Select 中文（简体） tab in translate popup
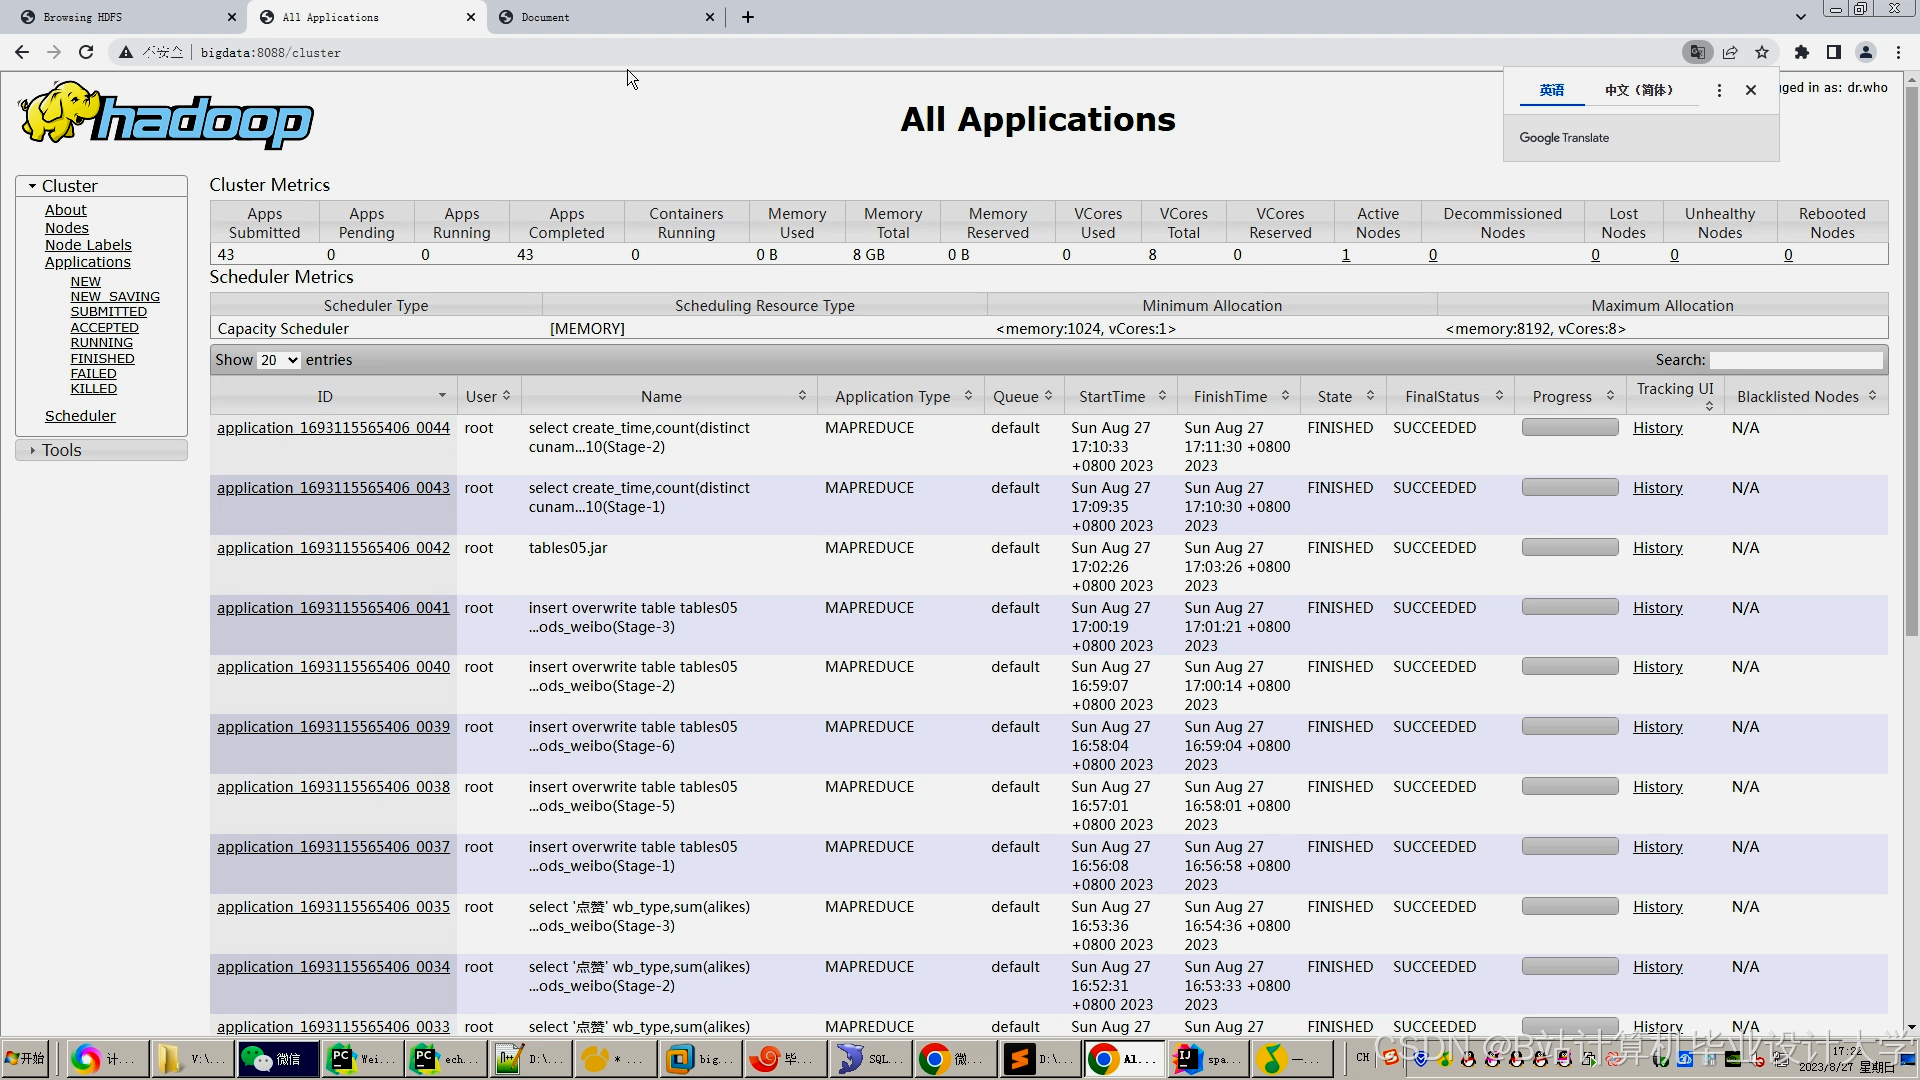 click(1640, 90)
